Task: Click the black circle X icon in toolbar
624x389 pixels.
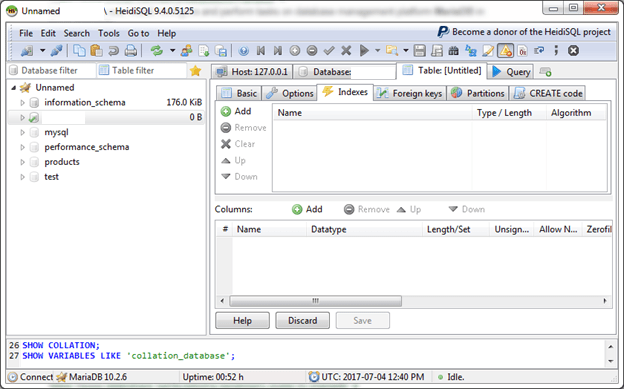Action: (x=573, y=51)
